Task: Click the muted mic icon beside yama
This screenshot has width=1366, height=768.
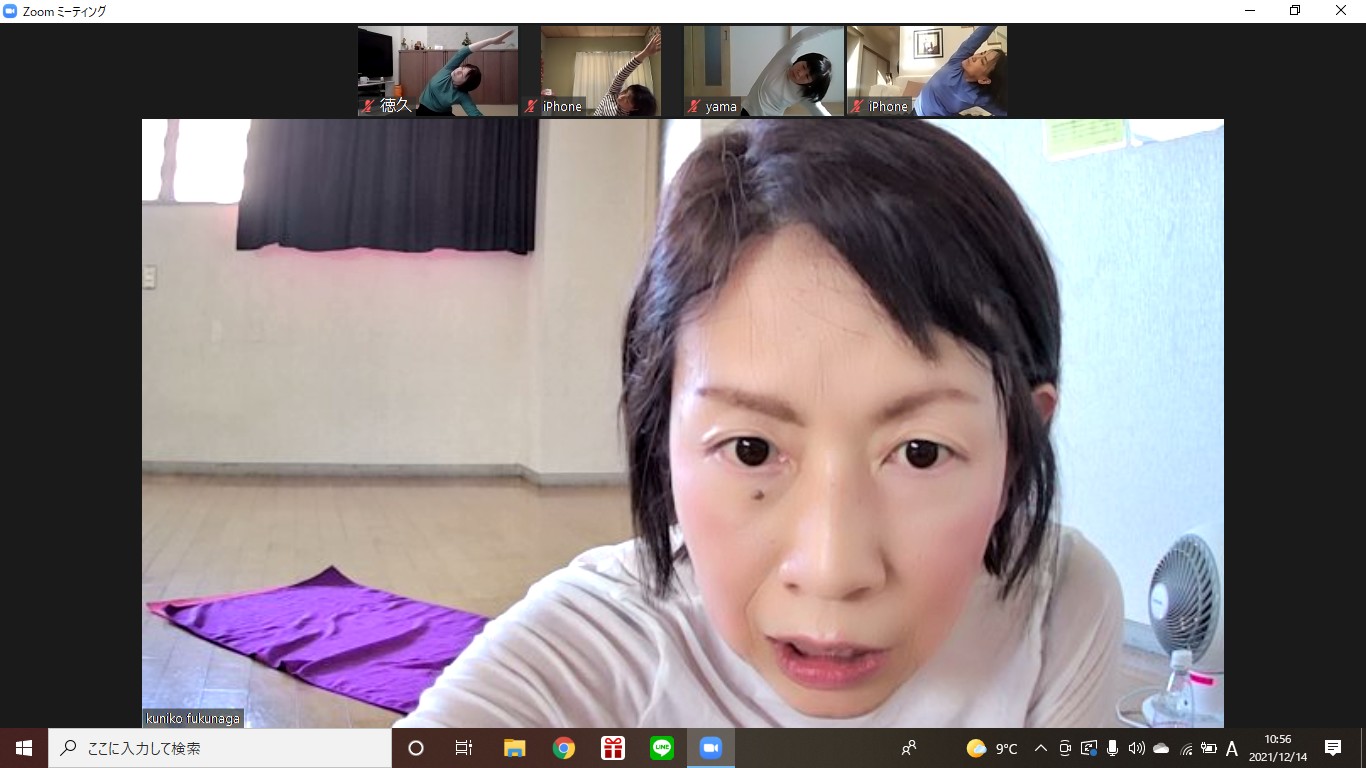Action: 694,106
